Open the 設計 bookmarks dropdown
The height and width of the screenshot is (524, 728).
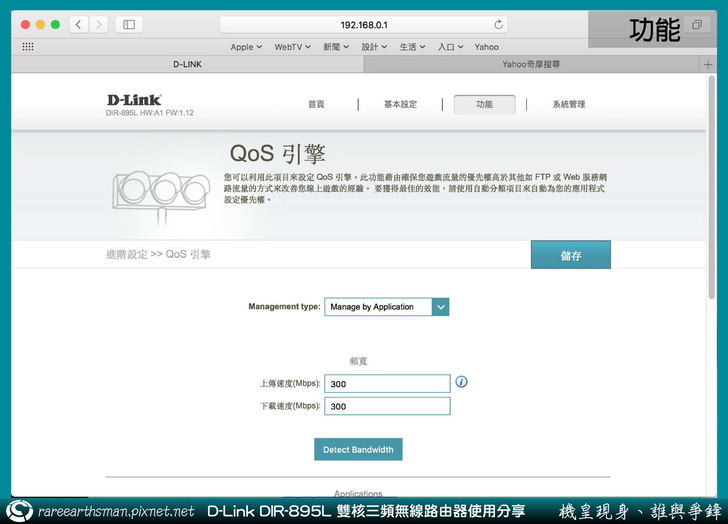(x=374, y=47)
